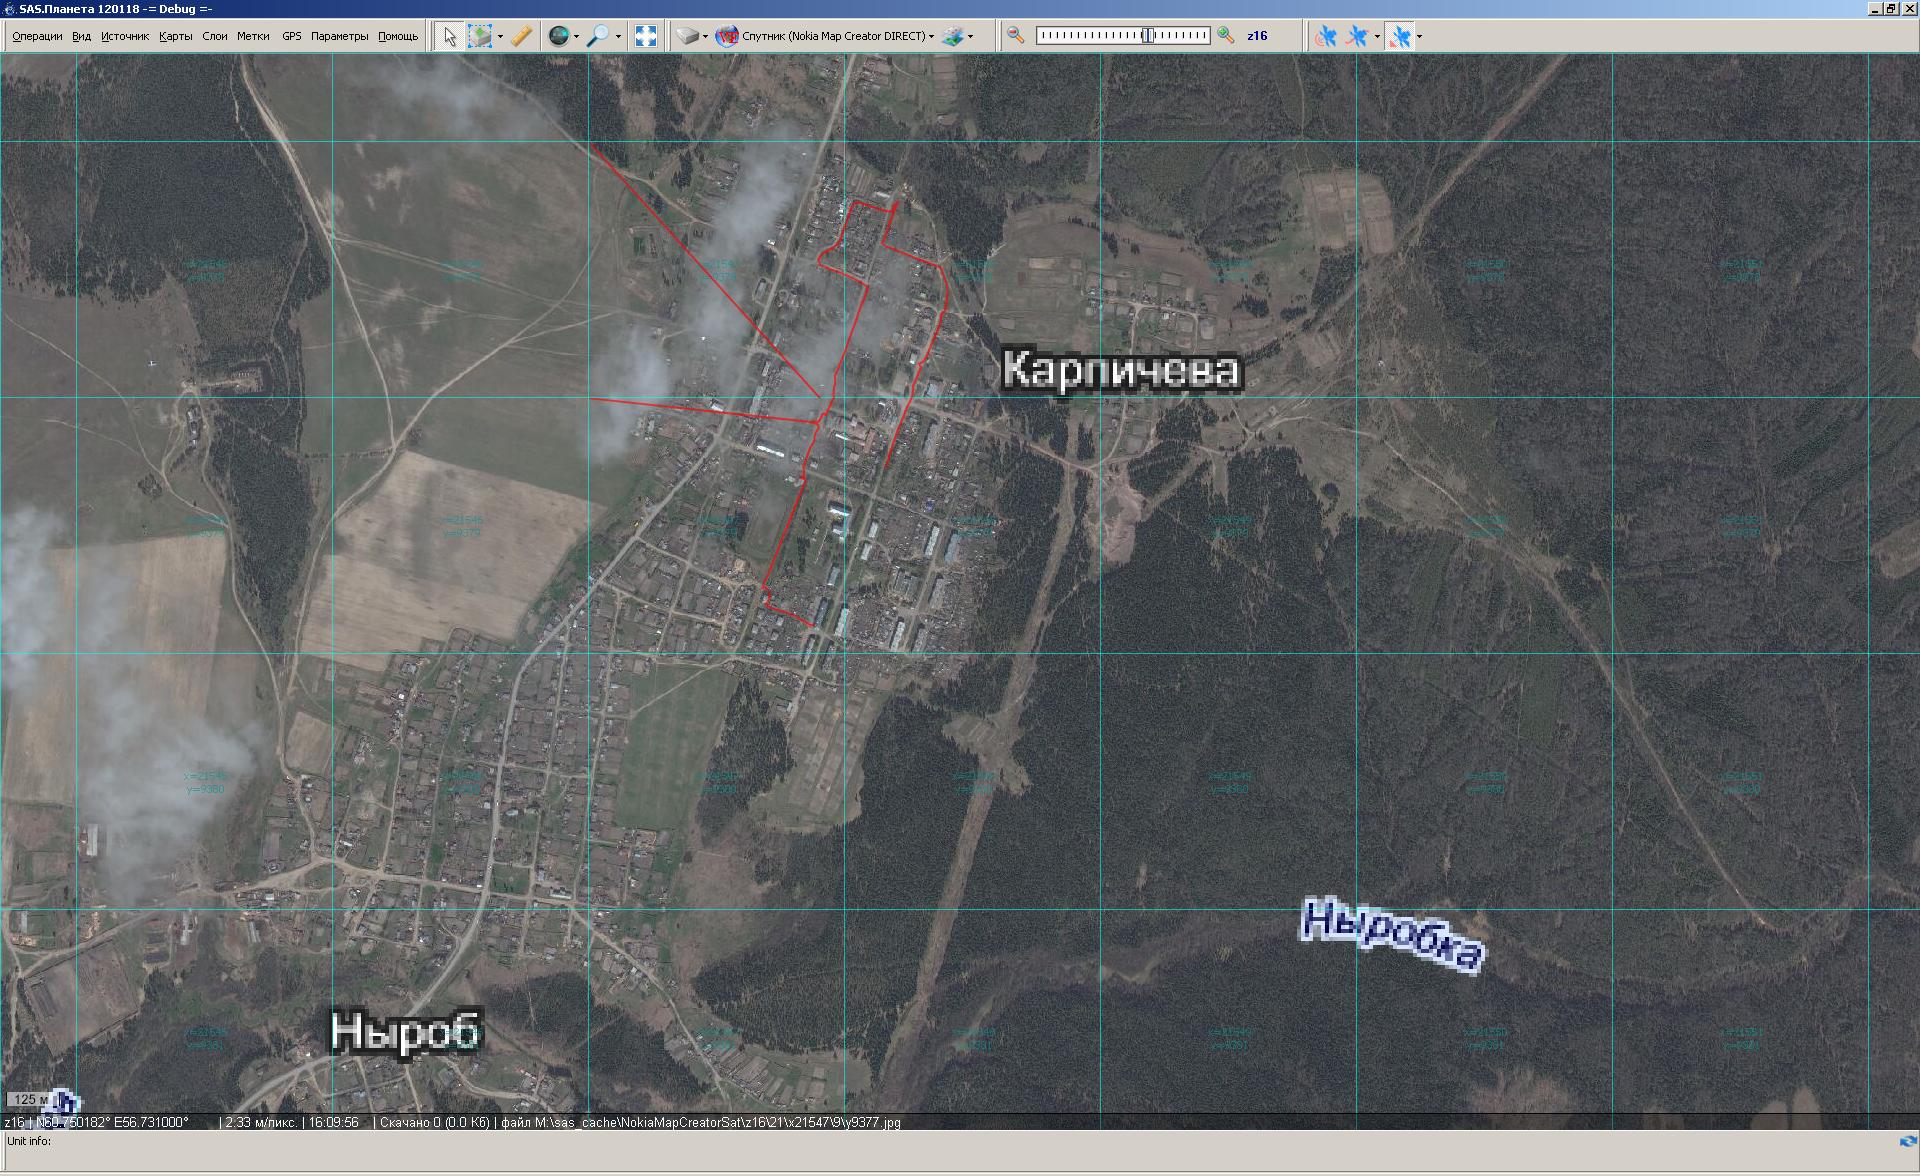
Task: Expand the selection tool dropdown arrow
Action: (x=500, y=36)
